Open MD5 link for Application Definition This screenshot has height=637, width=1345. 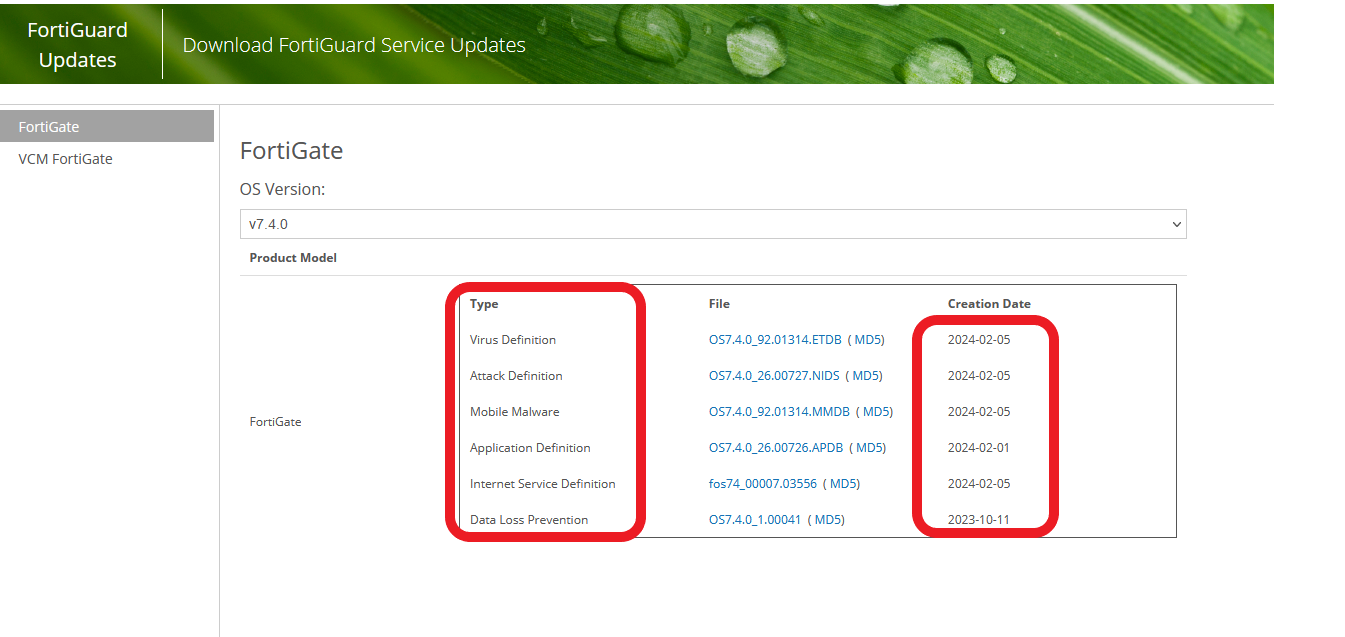870,448
